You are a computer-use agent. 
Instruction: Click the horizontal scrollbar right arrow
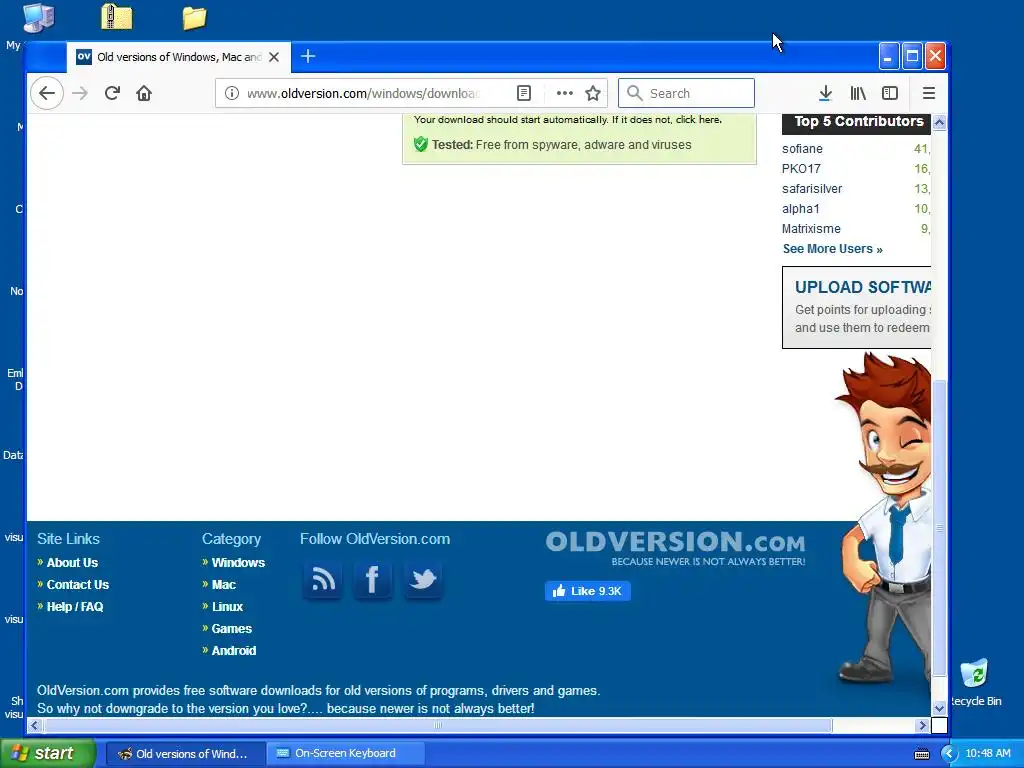point(923,725)
